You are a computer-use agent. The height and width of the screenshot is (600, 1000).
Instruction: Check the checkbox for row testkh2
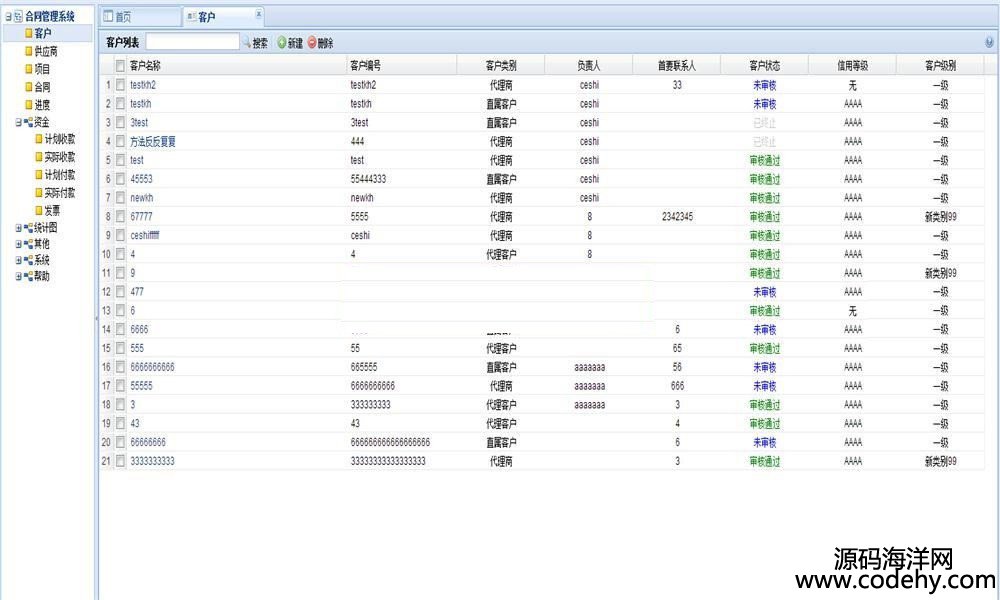pos(120,85)
